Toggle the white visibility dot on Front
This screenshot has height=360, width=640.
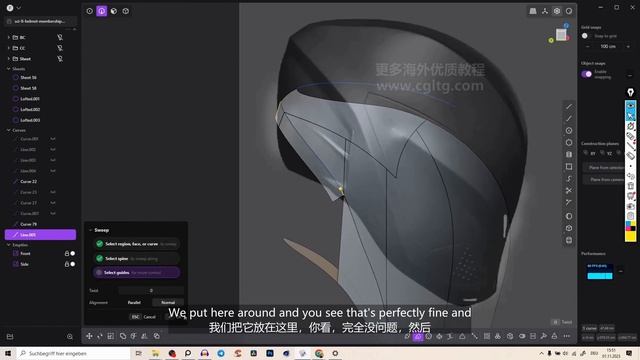pyautogui.click(x=73, y=253)
